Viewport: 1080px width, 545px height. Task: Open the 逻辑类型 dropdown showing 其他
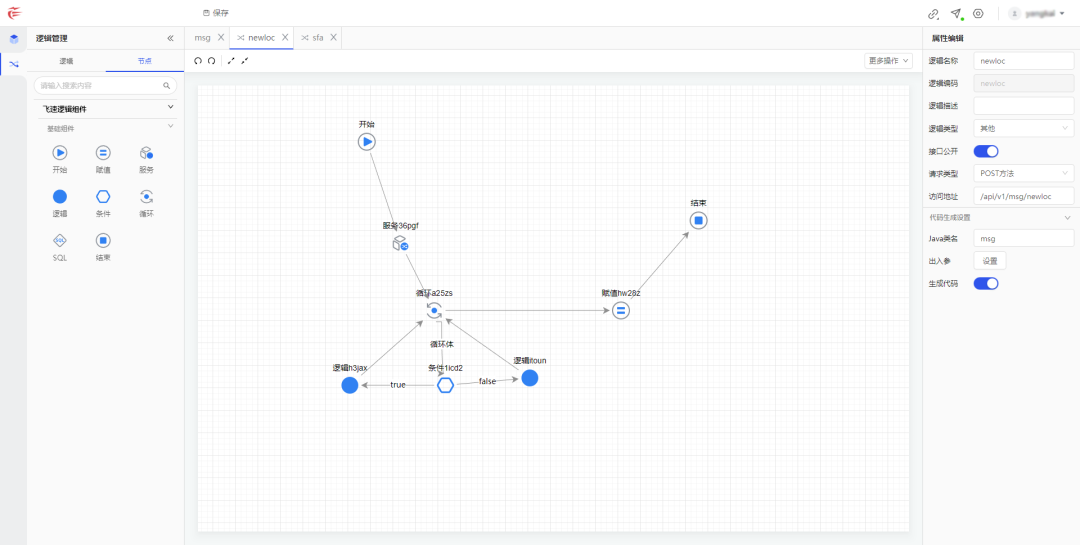coord(1024,128)
